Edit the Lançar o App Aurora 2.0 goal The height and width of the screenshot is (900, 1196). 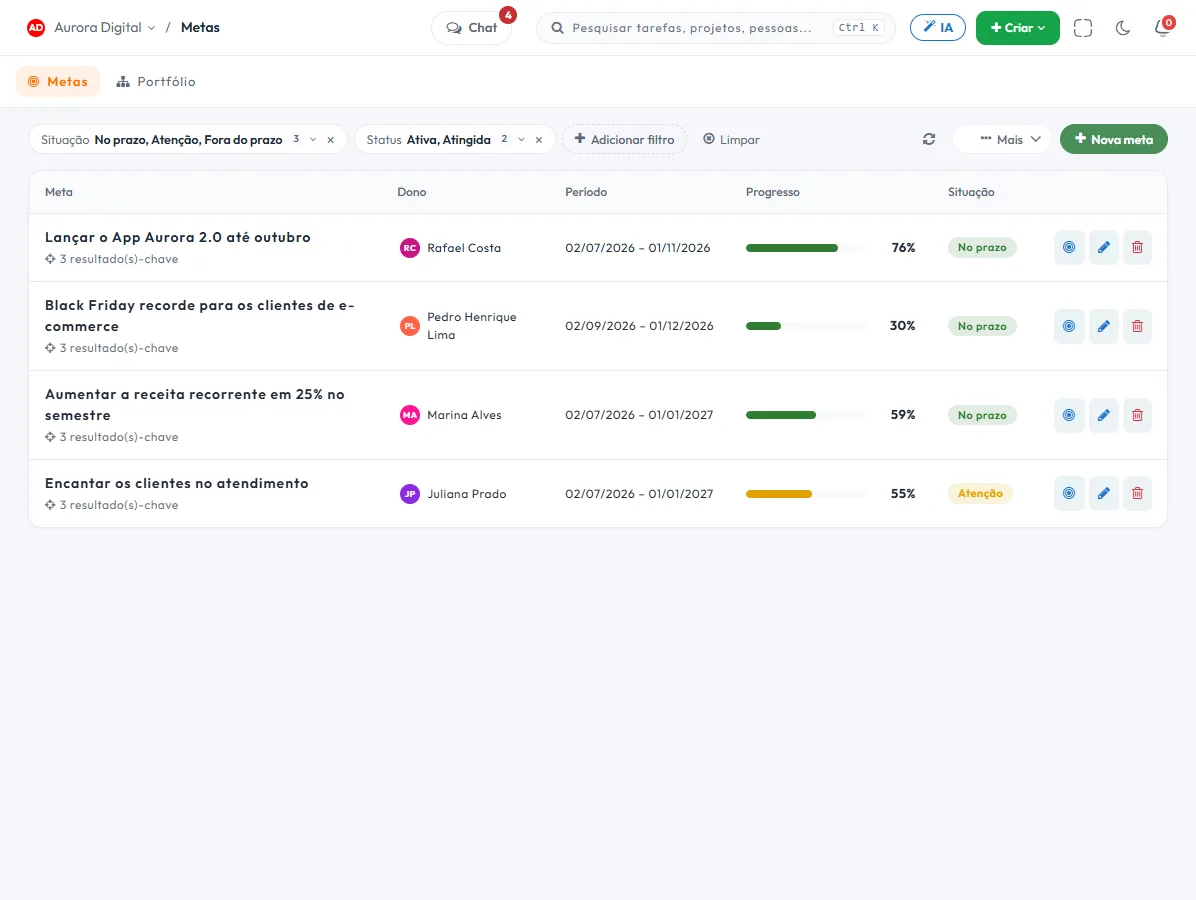(1104, 247)
